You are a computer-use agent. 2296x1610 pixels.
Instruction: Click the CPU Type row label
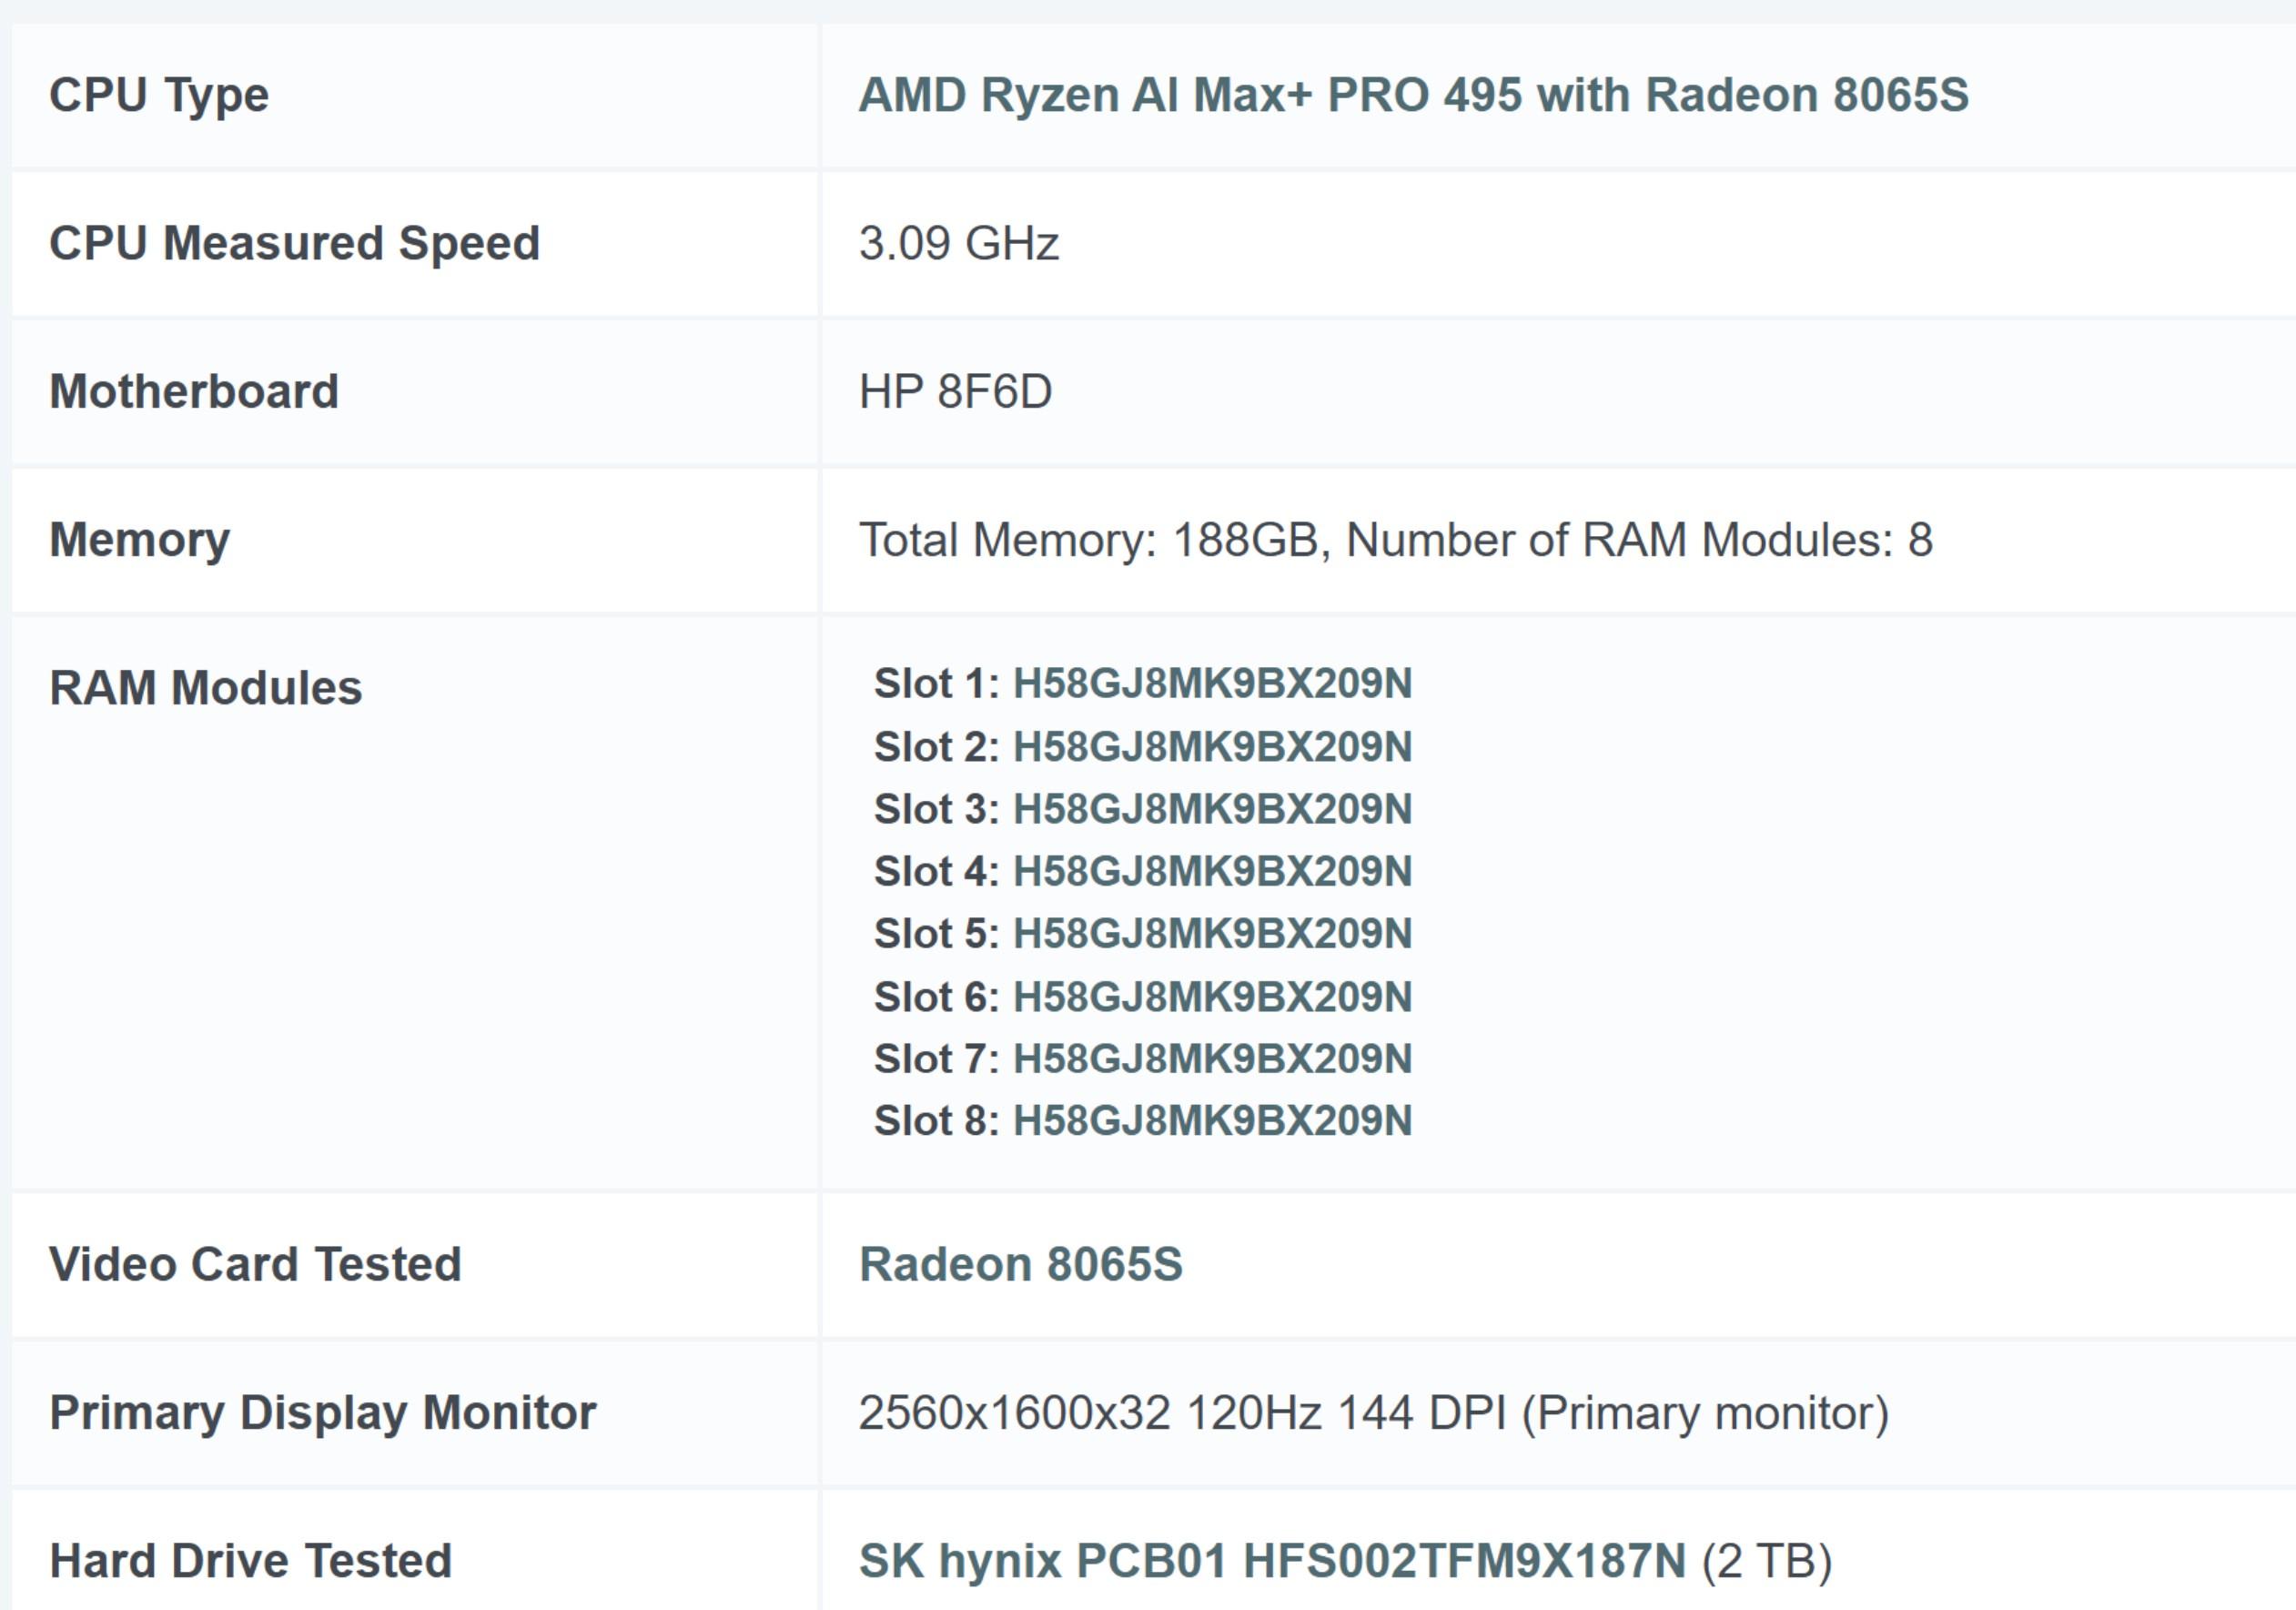159,96
